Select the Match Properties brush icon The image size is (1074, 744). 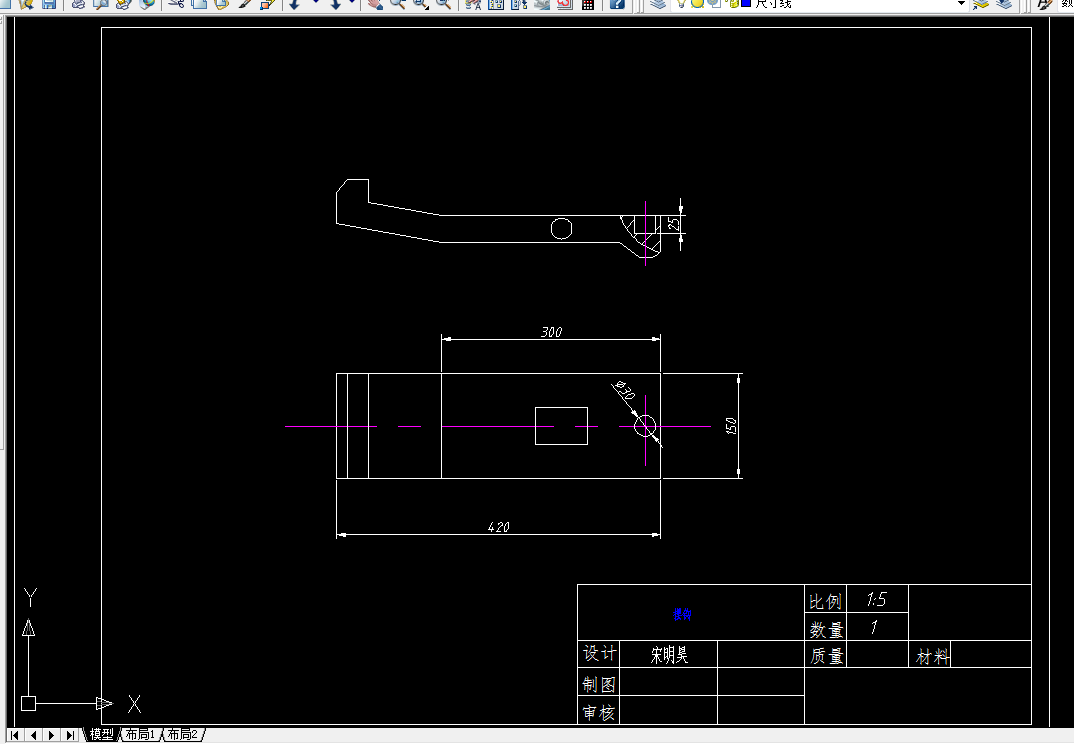[245, 3]
